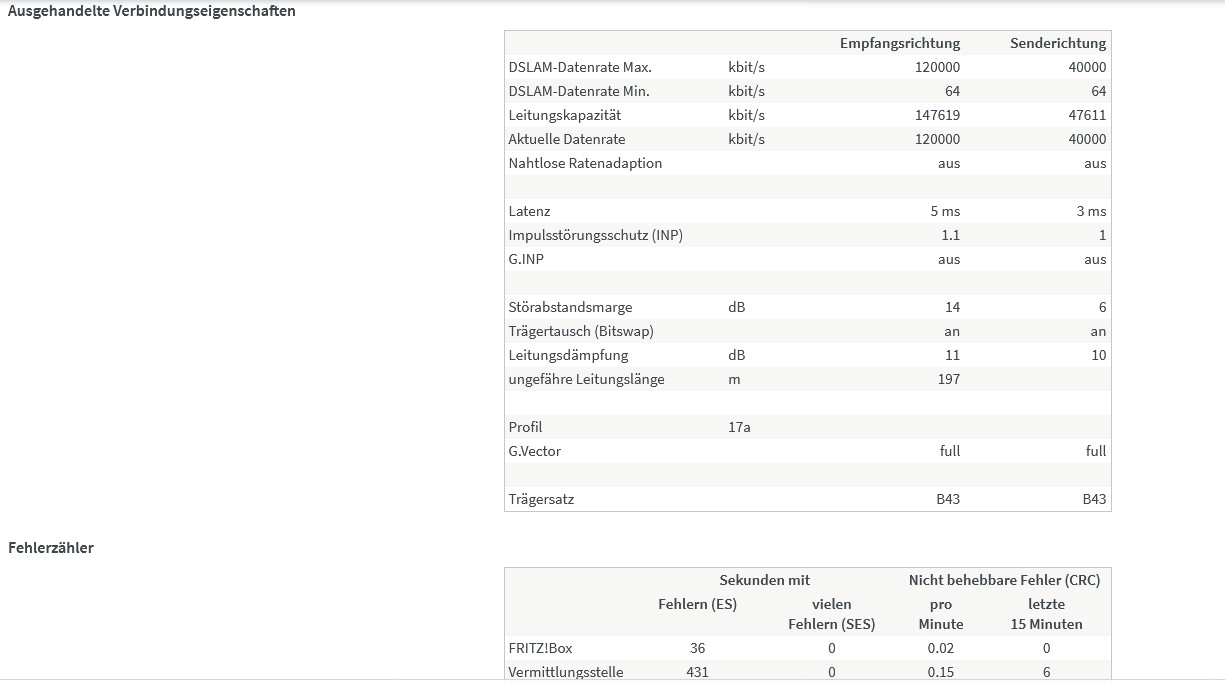Select the 'Trägersatz' row label
The image size is (1225, 683).
pos(541,499)
